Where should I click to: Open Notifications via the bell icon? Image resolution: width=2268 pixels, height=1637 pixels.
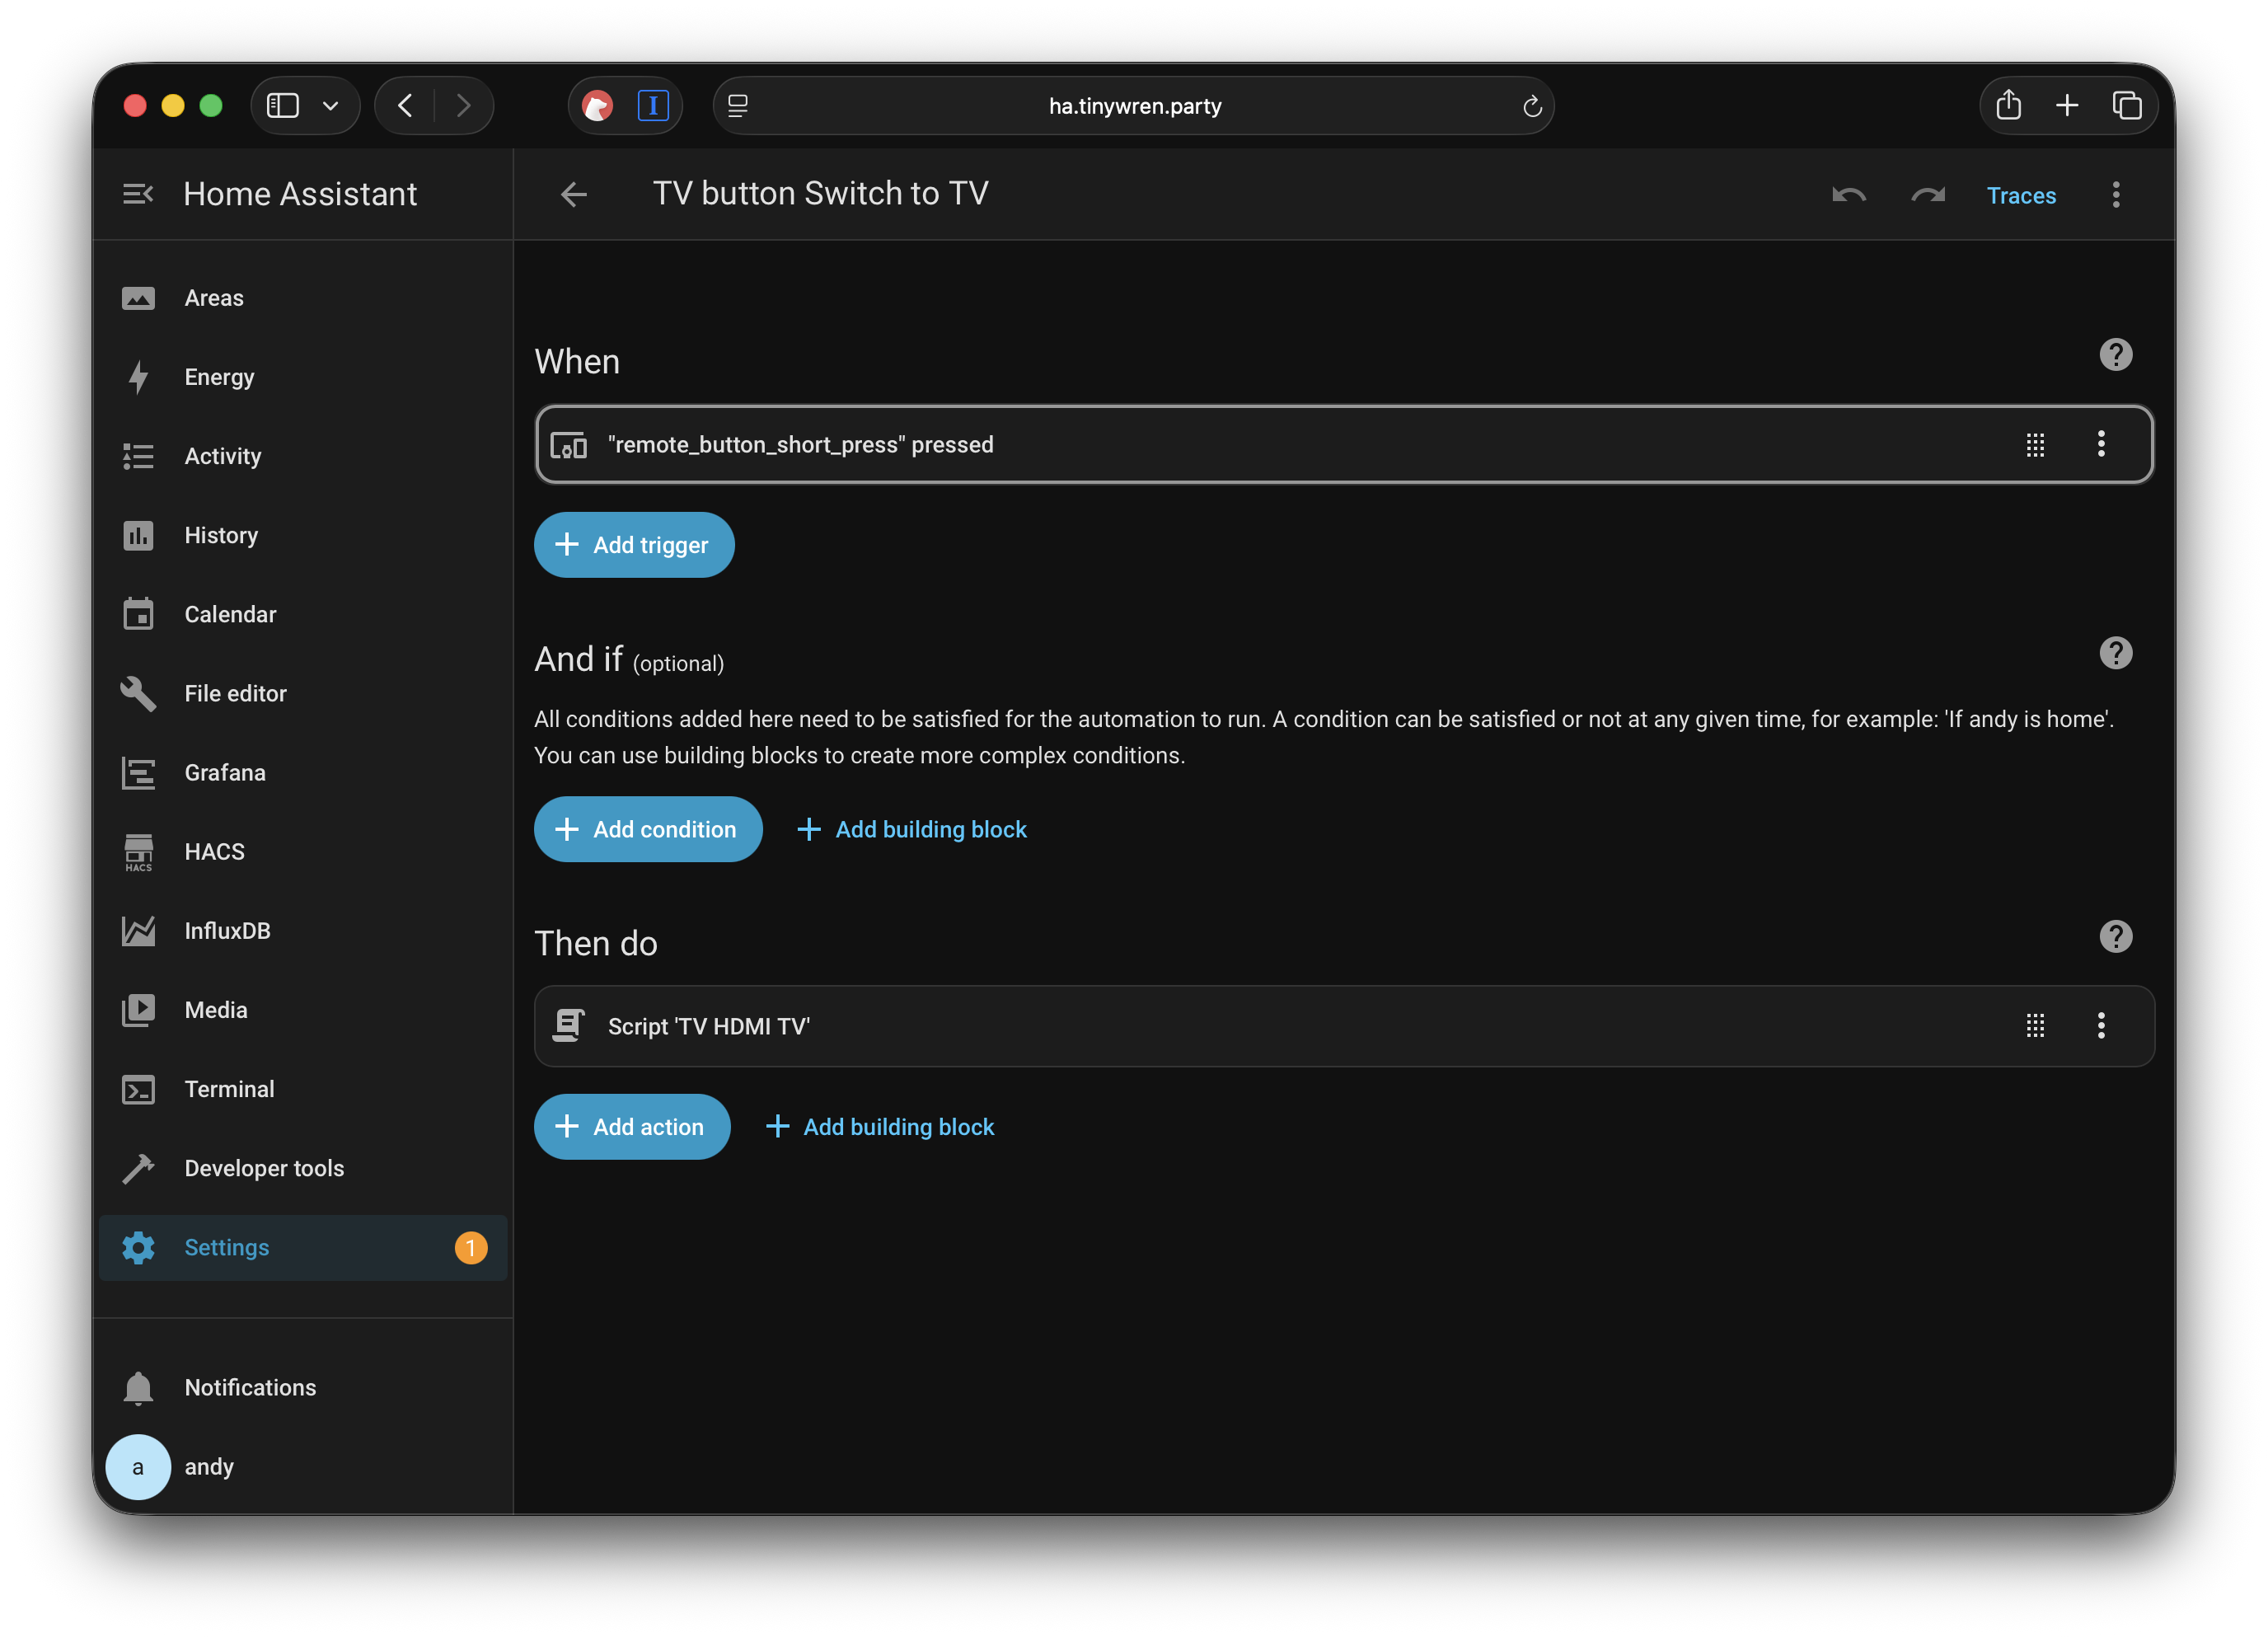(138, 1388)
